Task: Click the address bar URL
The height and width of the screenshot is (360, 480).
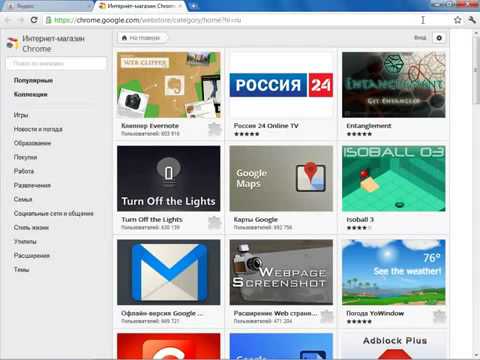Action: tap(147, 20)
